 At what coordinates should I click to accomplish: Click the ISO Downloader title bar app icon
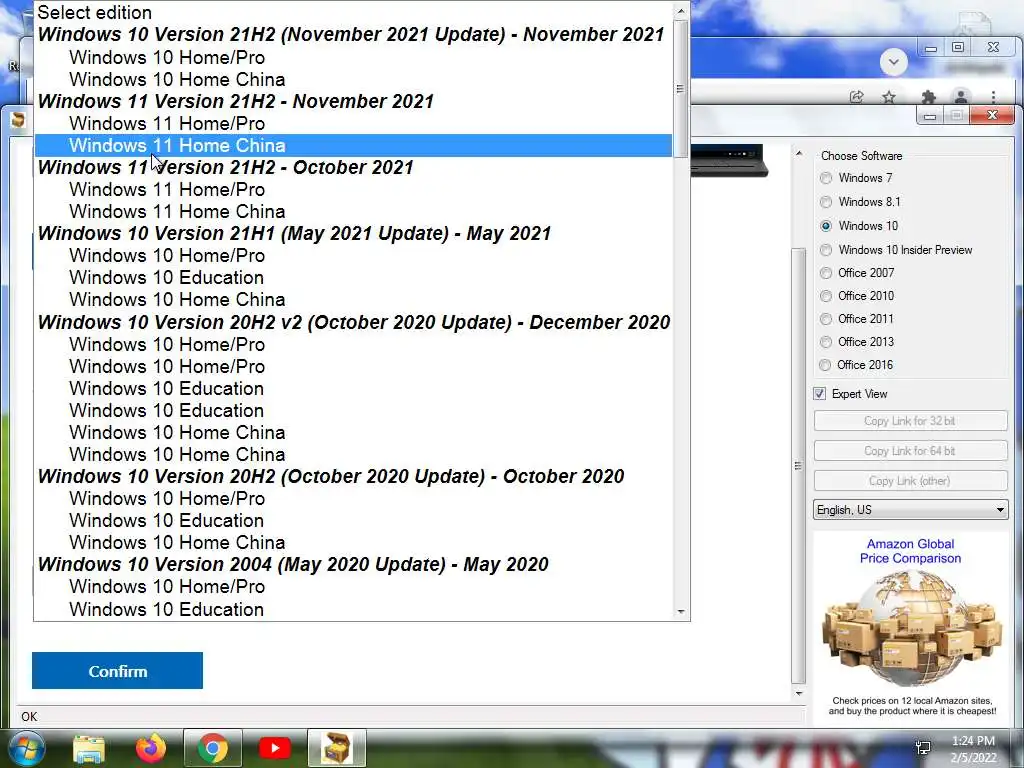(18, 119)
